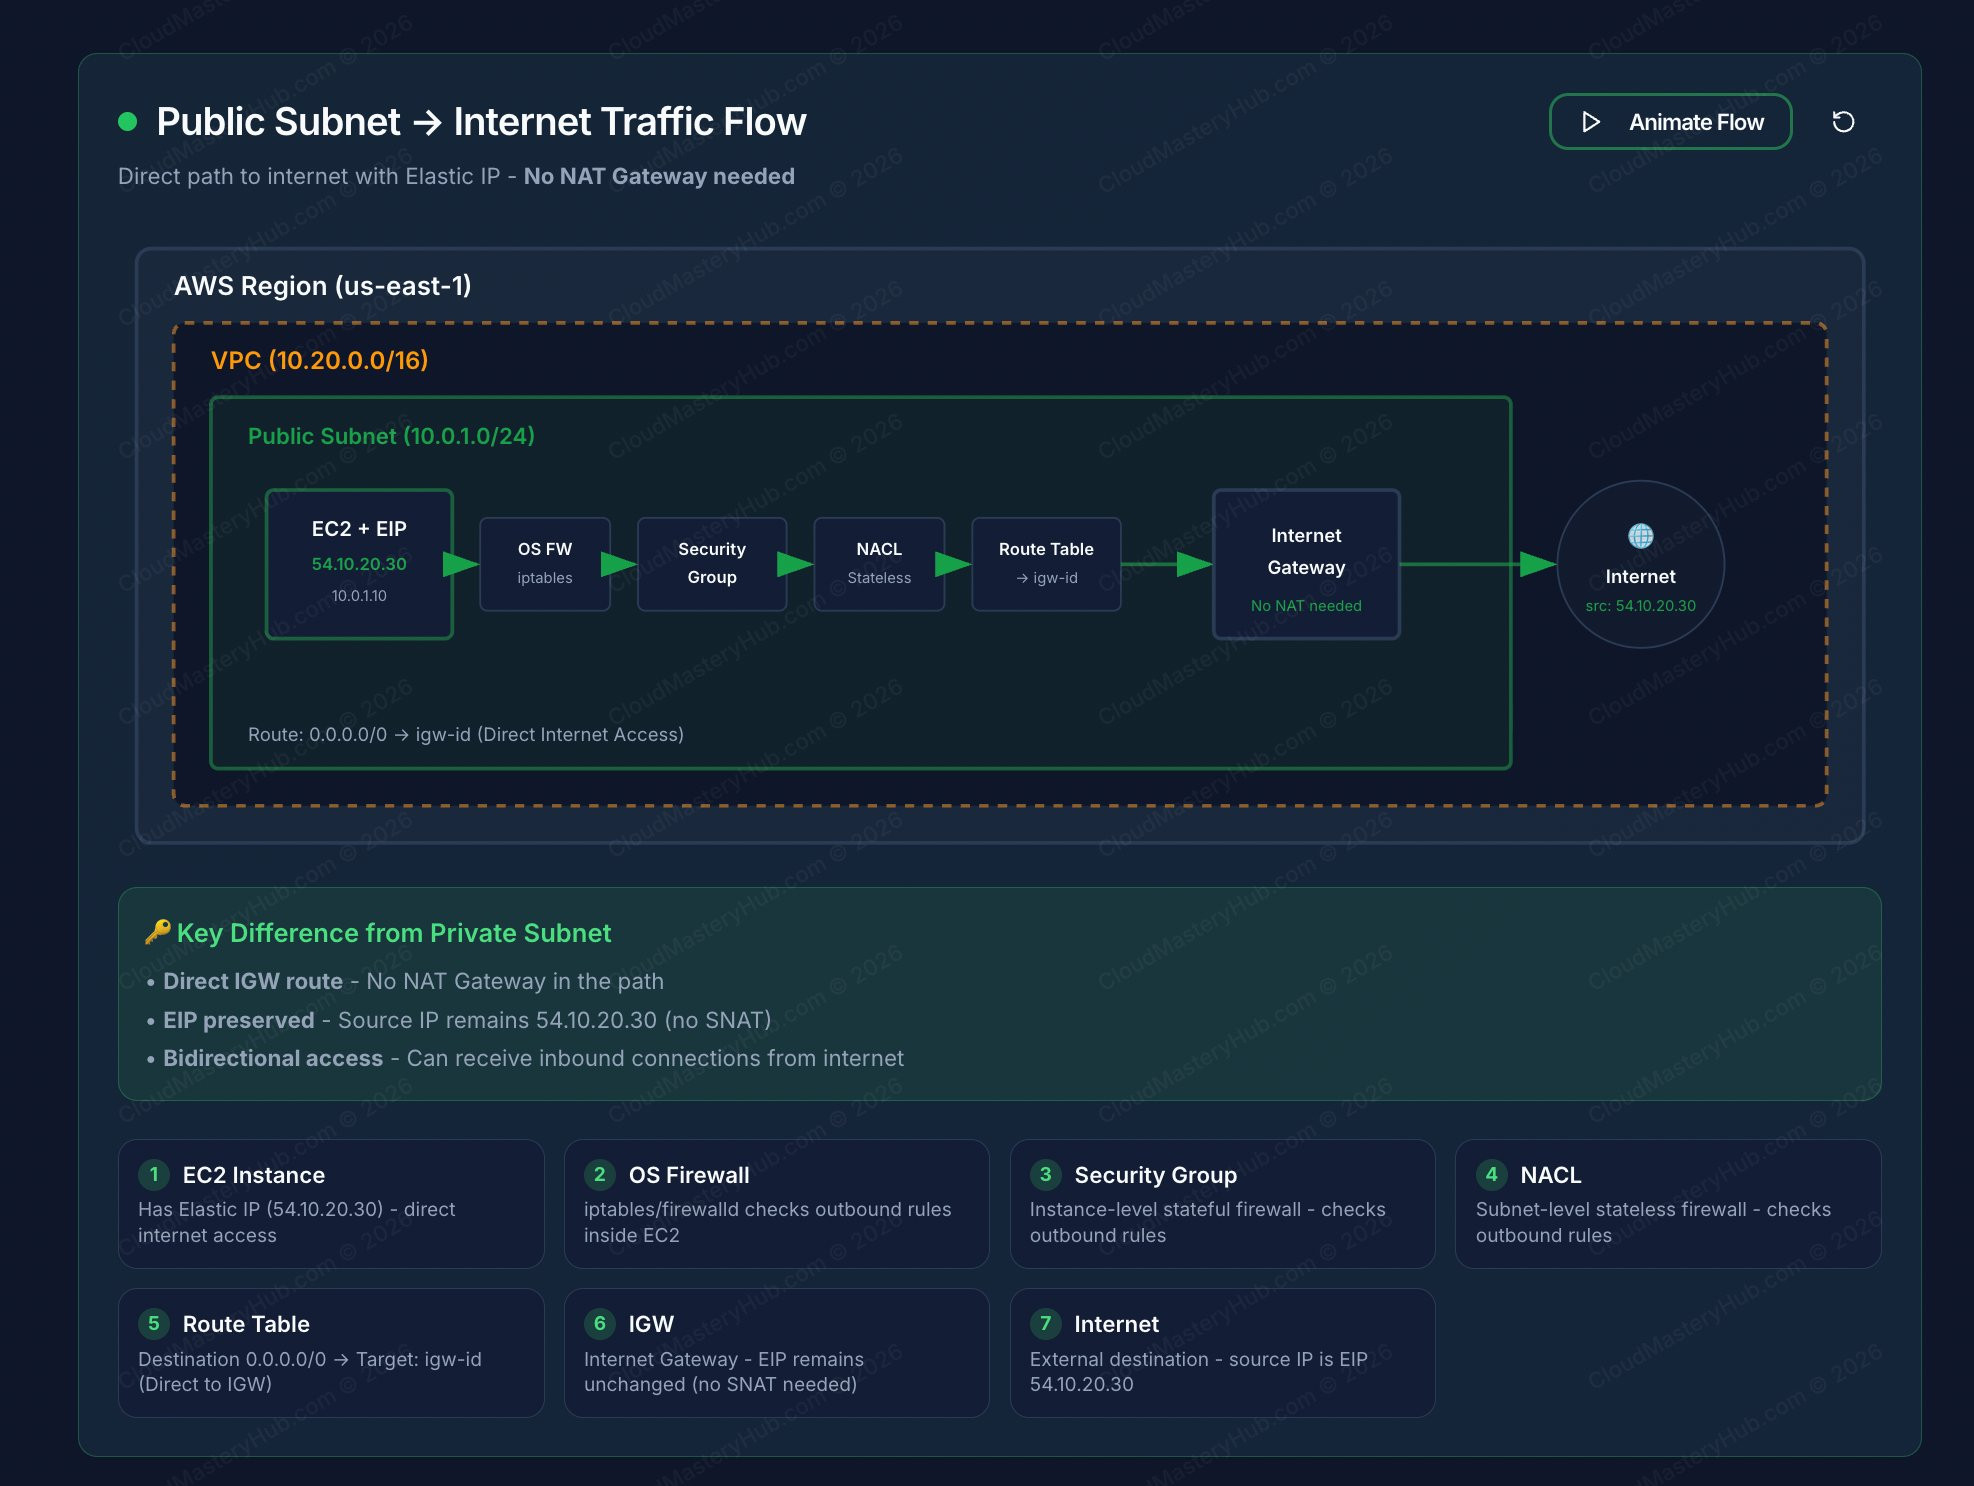
Task: Click the Internet Gateway node
Action: 1306,564
